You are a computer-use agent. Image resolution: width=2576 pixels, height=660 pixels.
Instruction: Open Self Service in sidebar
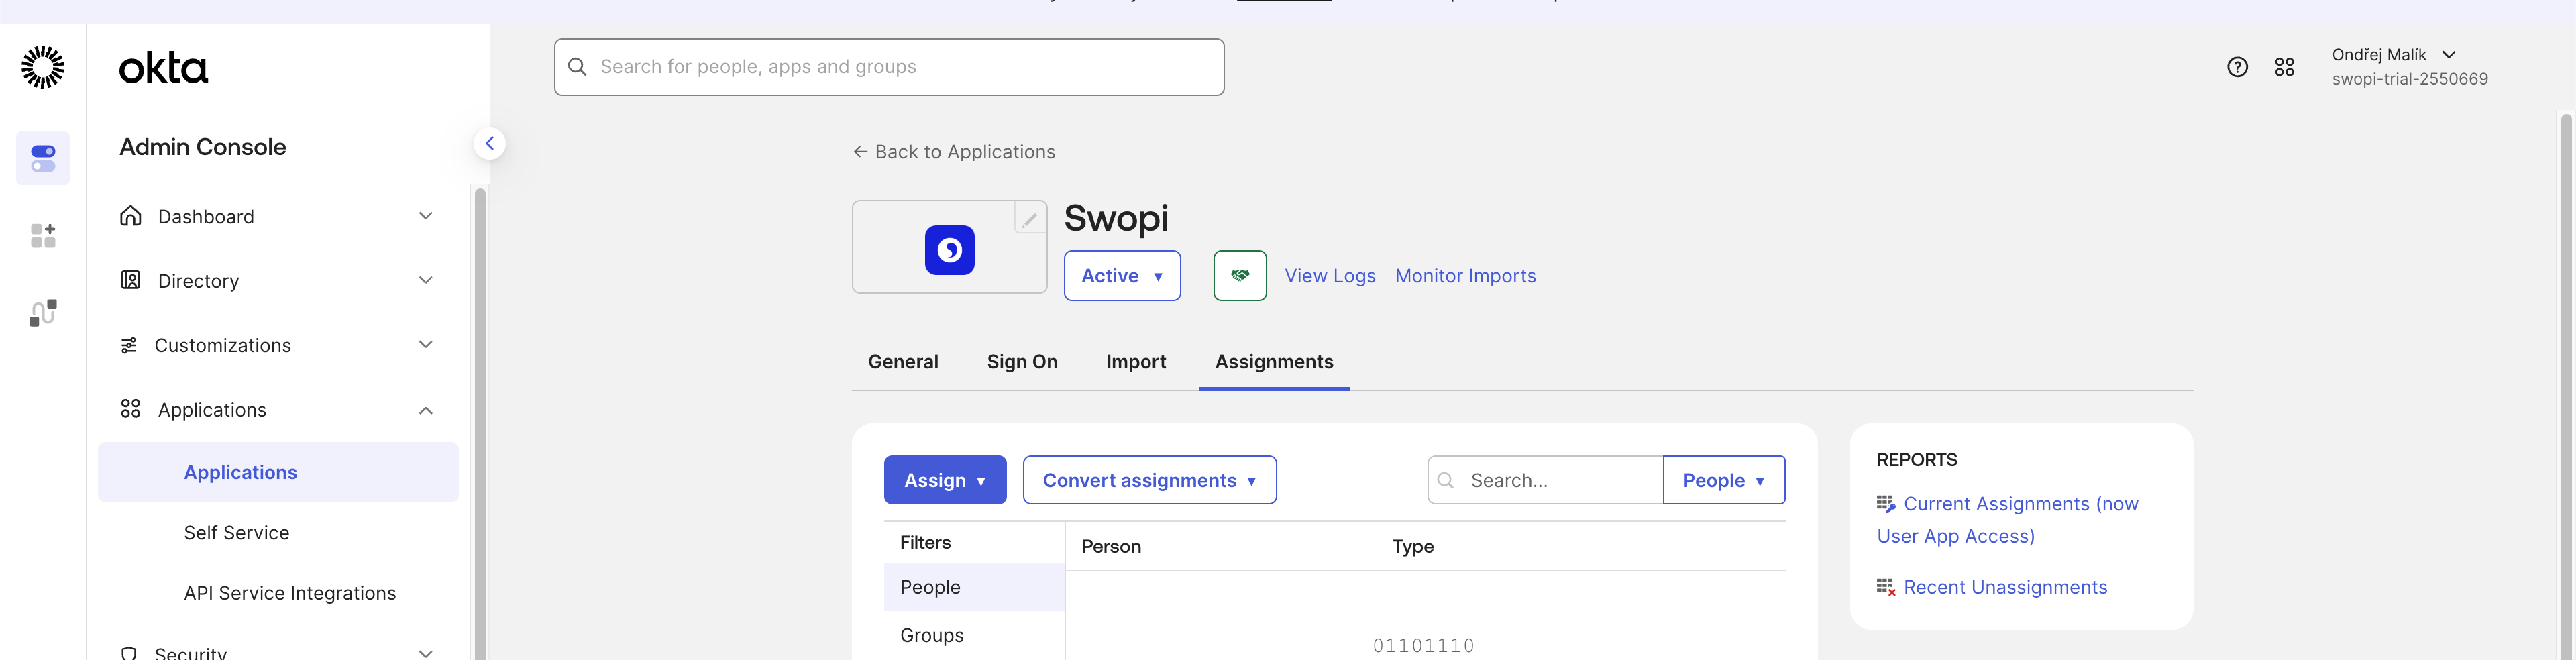237,533
